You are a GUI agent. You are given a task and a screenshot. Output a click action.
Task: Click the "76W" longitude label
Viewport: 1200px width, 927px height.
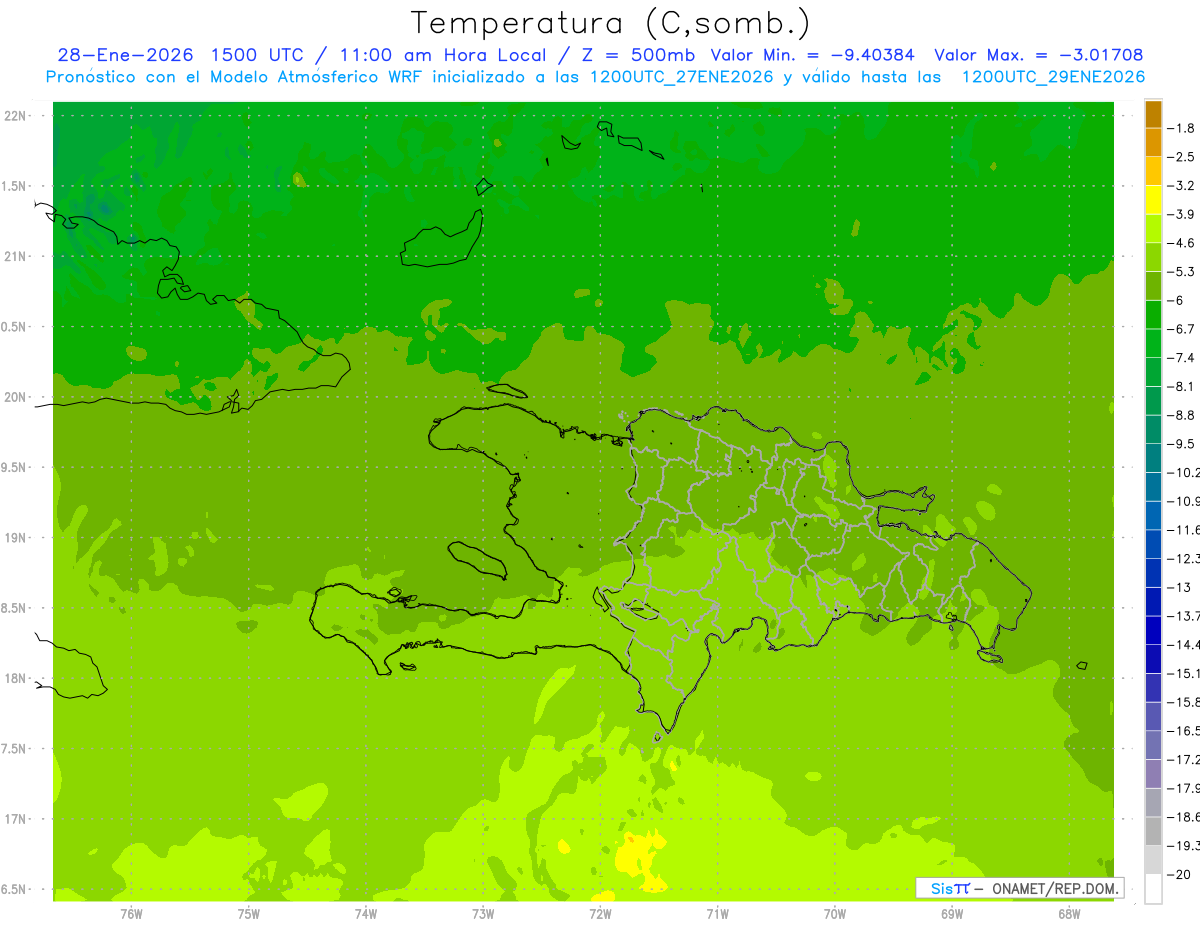[x=131, y=913]
